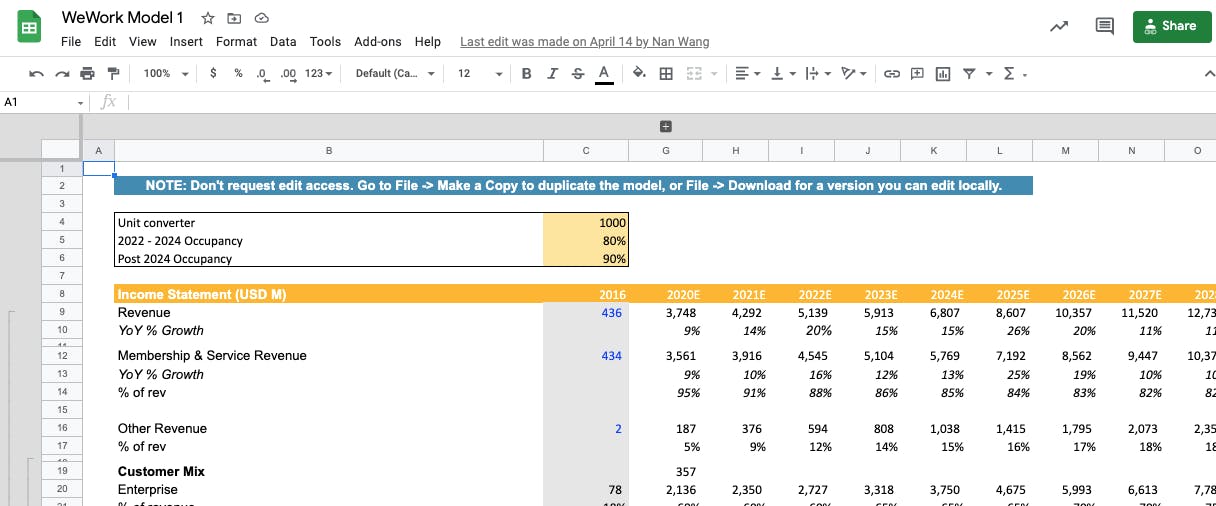This screenshot has height=506, width=1216.
Task: Insert a comment from the toolbar
Action: 916,73
